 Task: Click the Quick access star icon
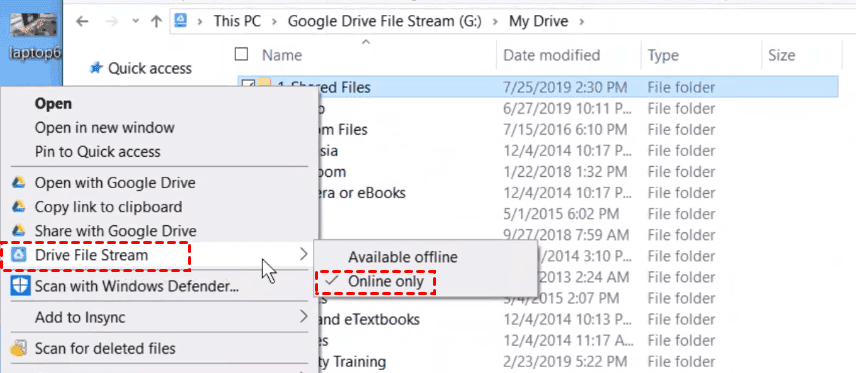97,68
